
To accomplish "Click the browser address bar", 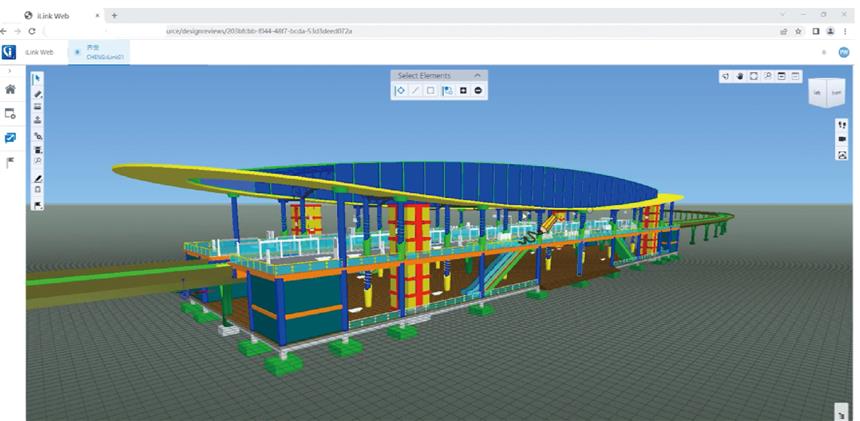I will [x=400, y=31].
